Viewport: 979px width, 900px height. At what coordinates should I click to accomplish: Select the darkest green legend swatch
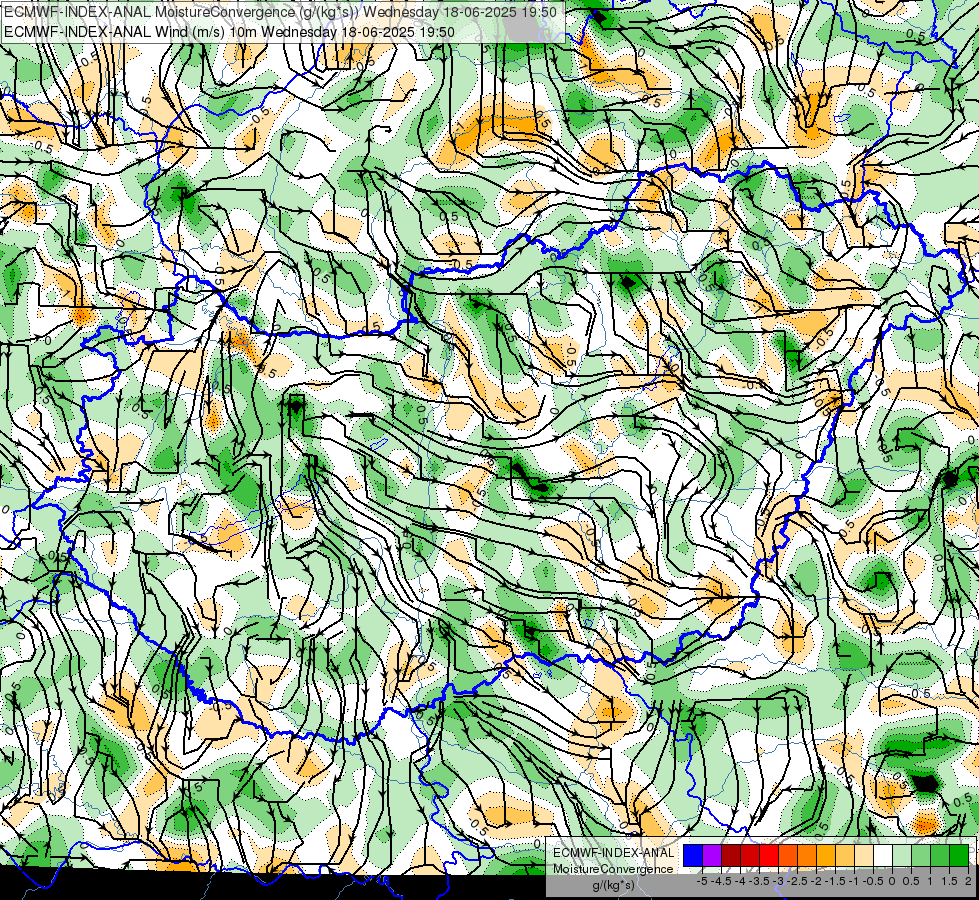tap(959, 856)
